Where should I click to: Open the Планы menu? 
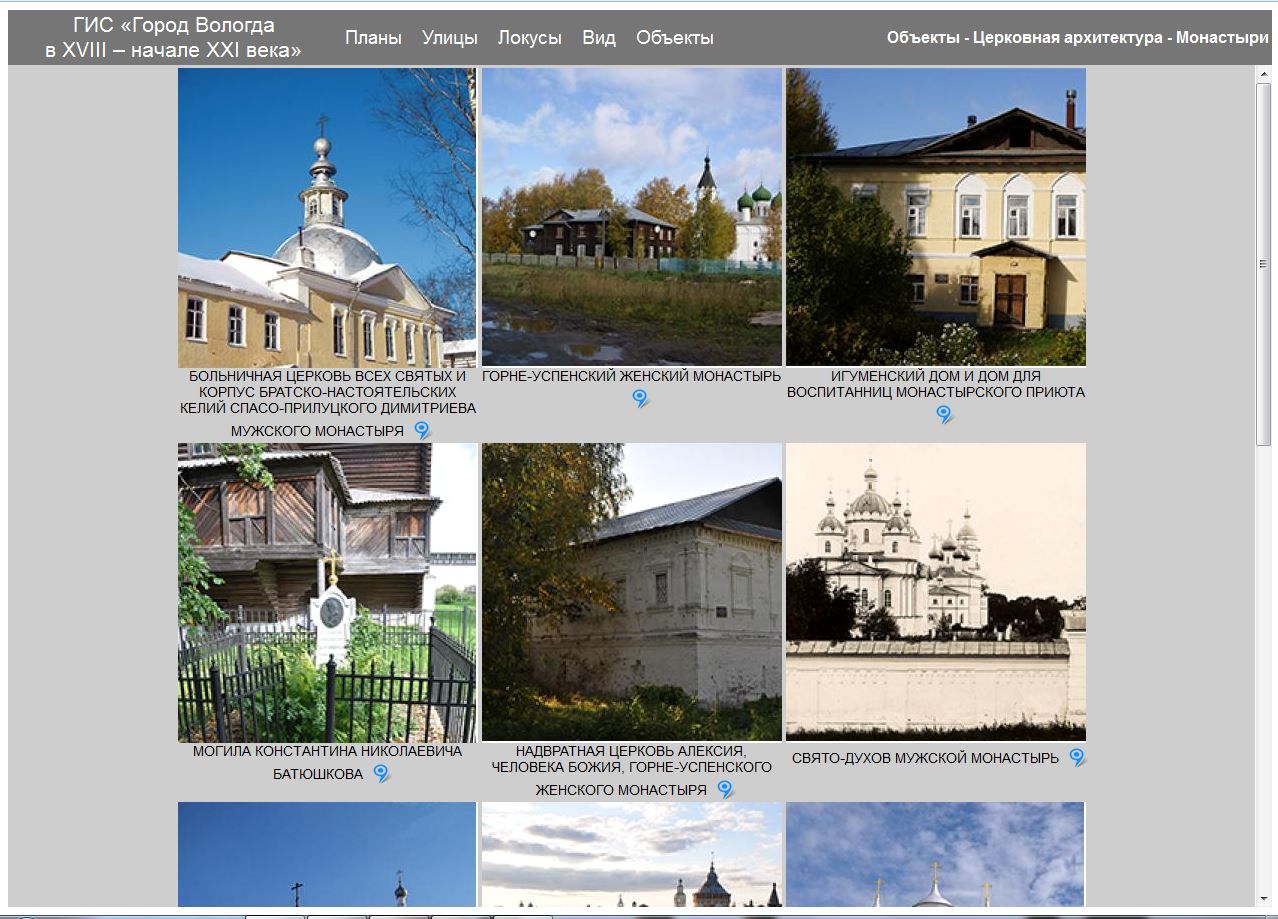[373, 38]
